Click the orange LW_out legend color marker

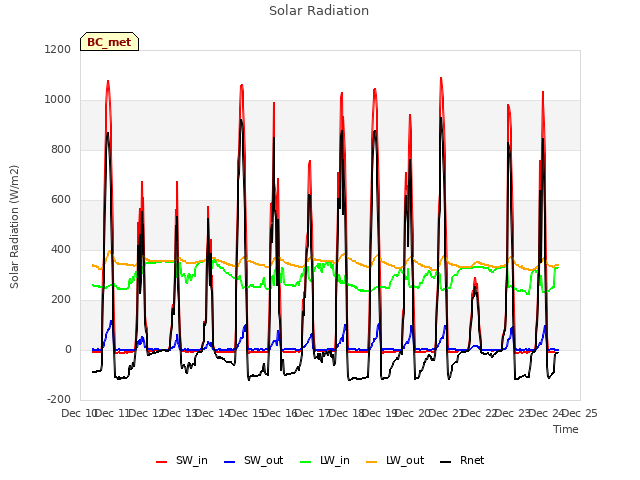pyautogui.click(x=371, y=462)
